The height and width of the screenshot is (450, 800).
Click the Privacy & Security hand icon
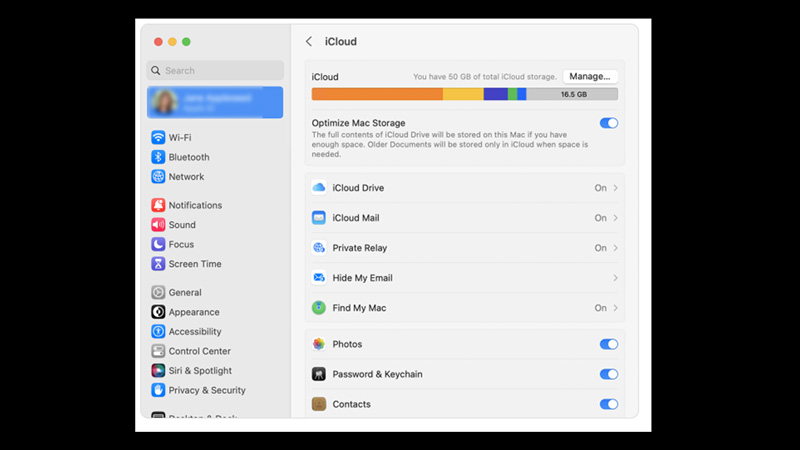click(158, 390)
